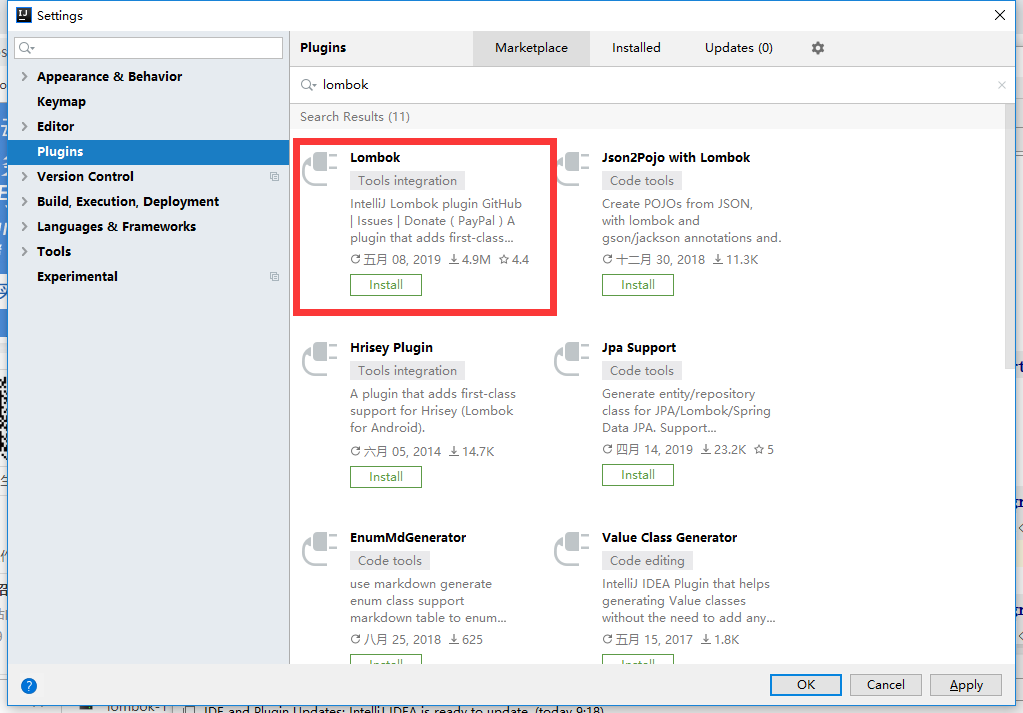The width and height of the screenshot is (1023, 713).
Task: Click Lombok's 4.9M downloads count
Action: pyautogui.click(x=470, y=260)
